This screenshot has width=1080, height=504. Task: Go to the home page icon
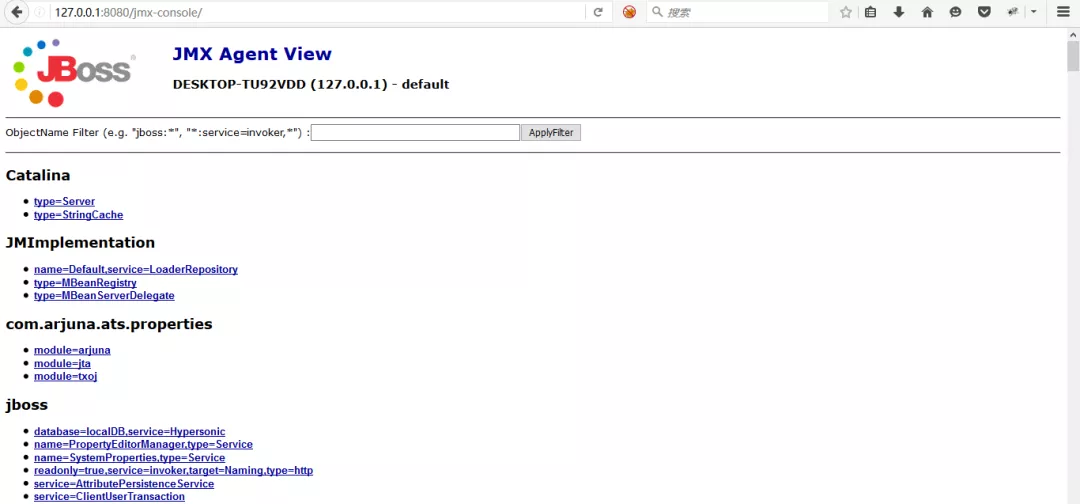927,12
